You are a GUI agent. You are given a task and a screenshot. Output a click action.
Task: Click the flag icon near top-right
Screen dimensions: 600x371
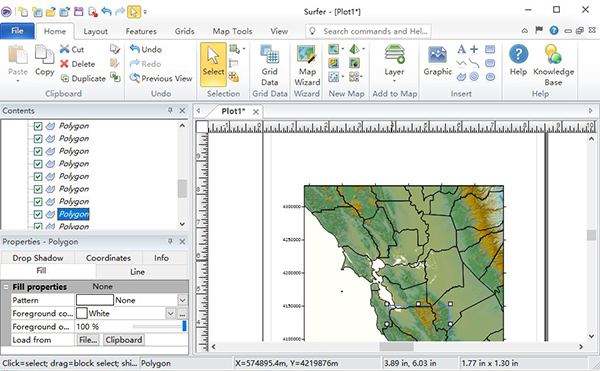539,30
